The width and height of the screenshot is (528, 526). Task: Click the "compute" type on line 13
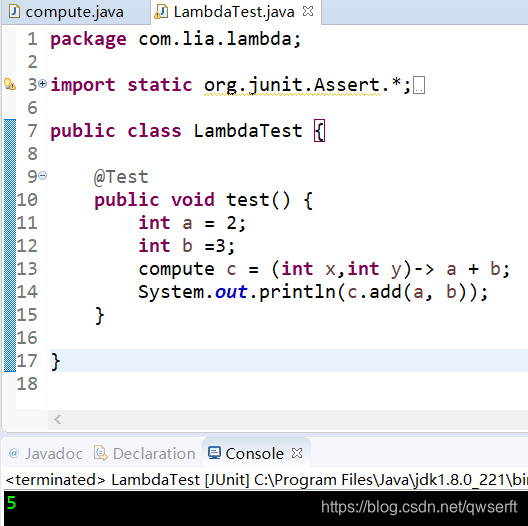[x=176, y=269]
